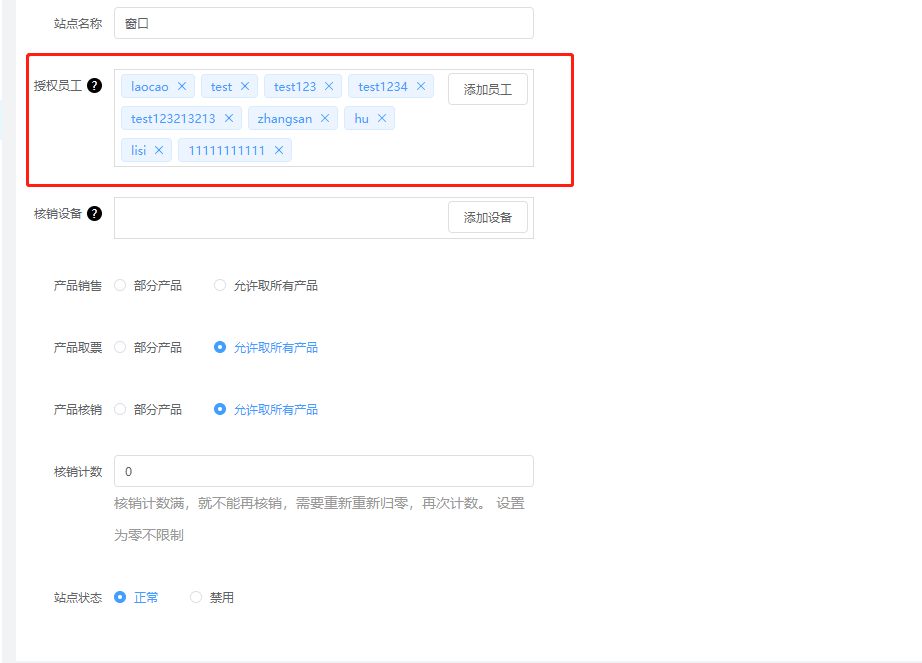Click the 添加员工 button
922x663 pixels.
487,89
